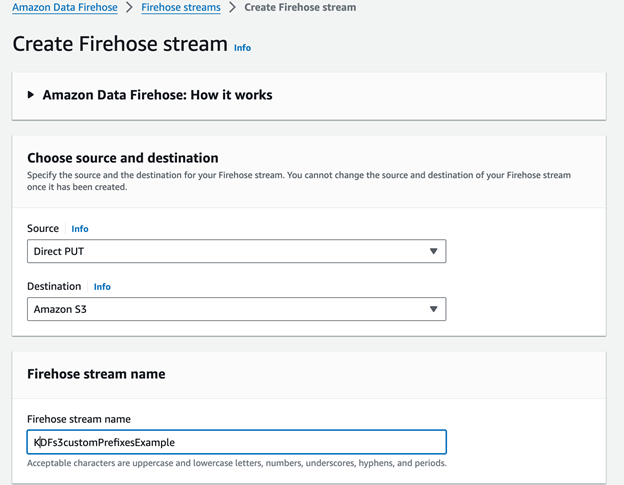This screenshot has height=485, width=624.
Task: Open Info link beside page title
Action: point(242,47)
